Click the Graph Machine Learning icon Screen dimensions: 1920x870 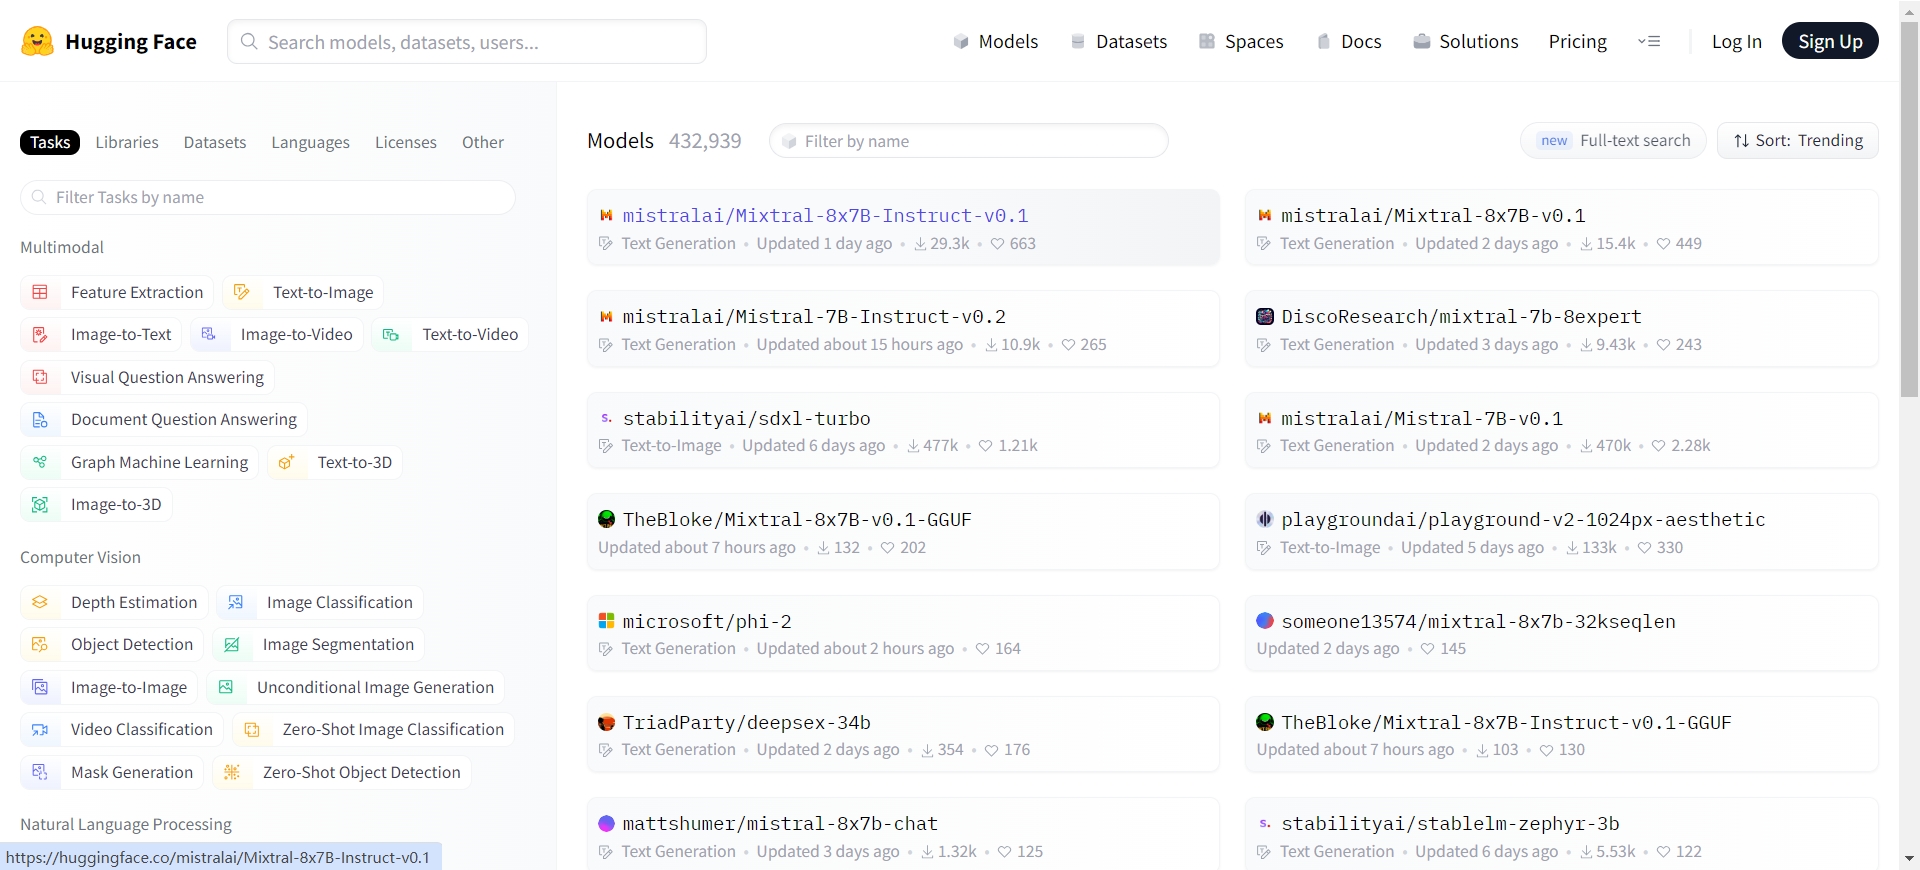(40, 462)
